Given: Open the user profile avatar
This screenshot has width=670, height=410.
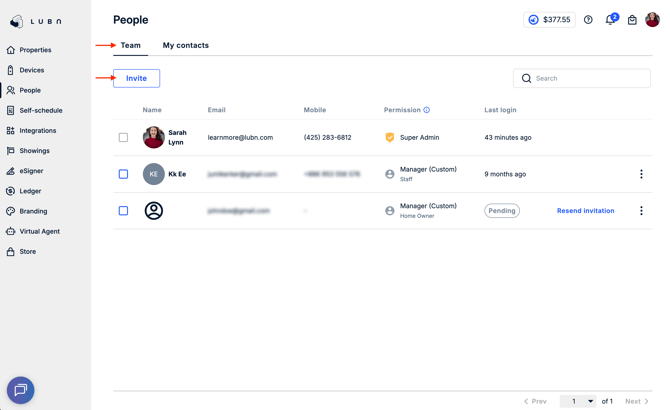Looking at the screenshot, I should pyautogui.click(x=652, y=20).
